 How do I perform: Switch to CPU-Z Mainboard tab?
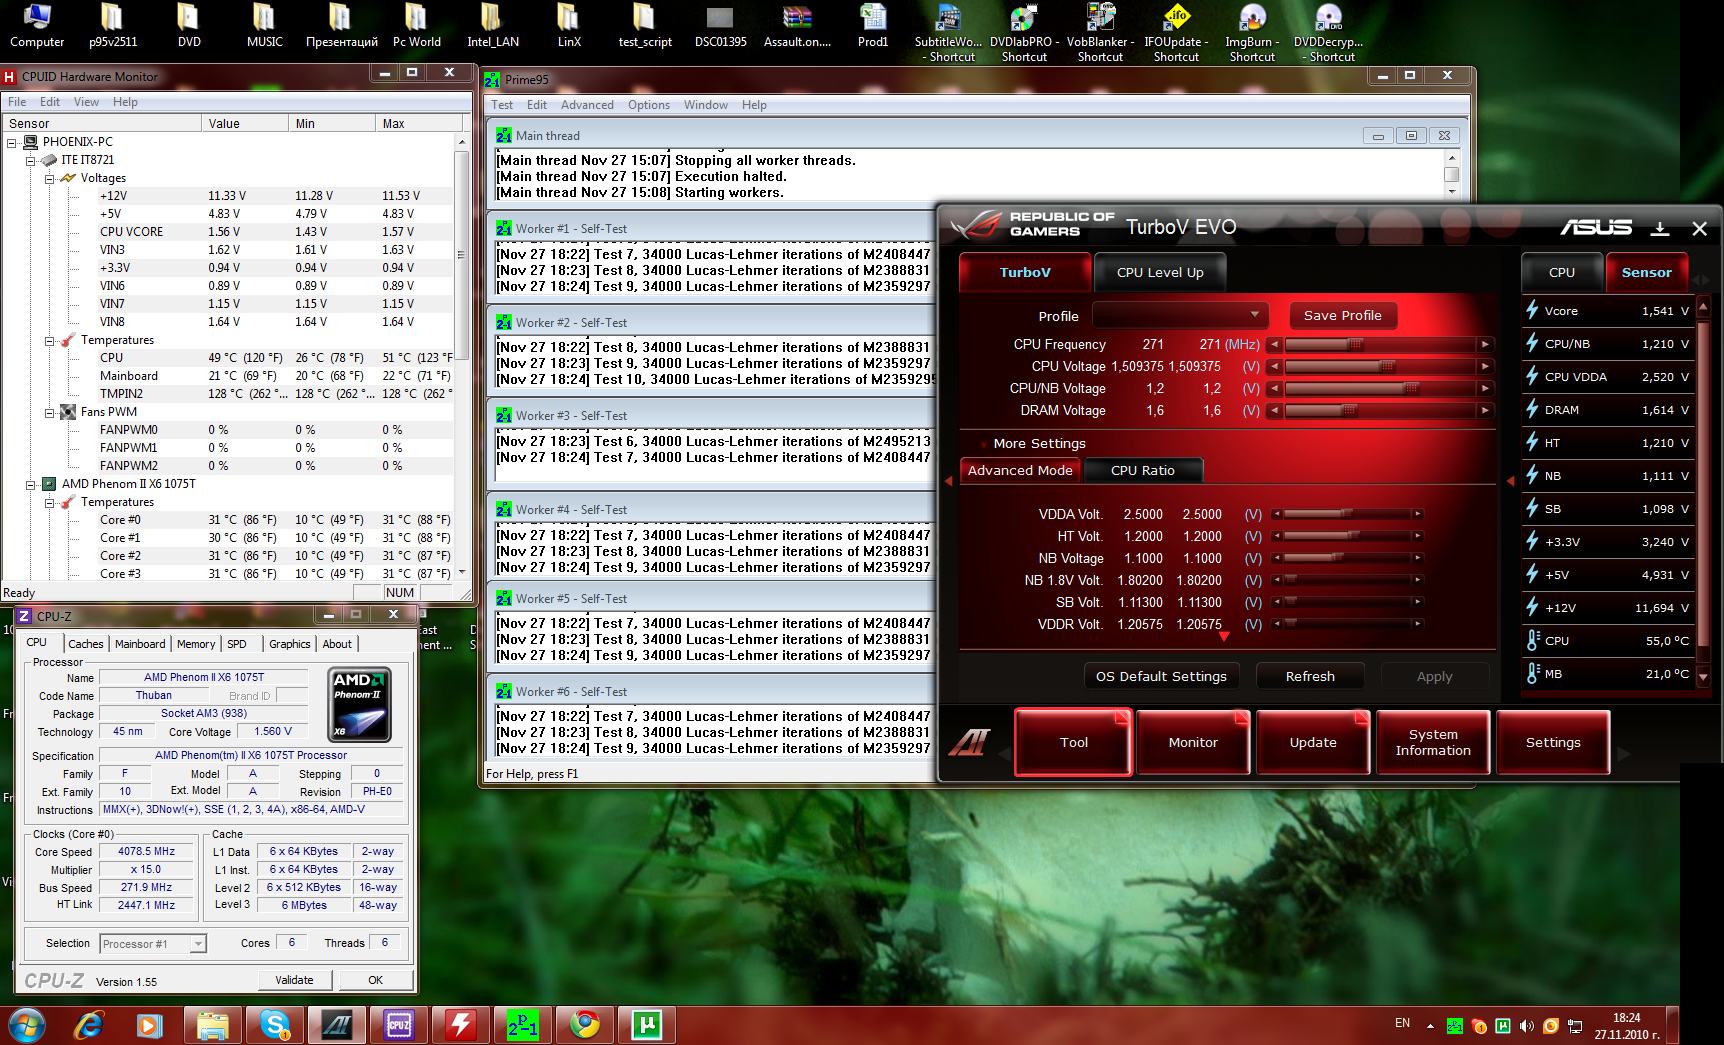click(140, 644)
